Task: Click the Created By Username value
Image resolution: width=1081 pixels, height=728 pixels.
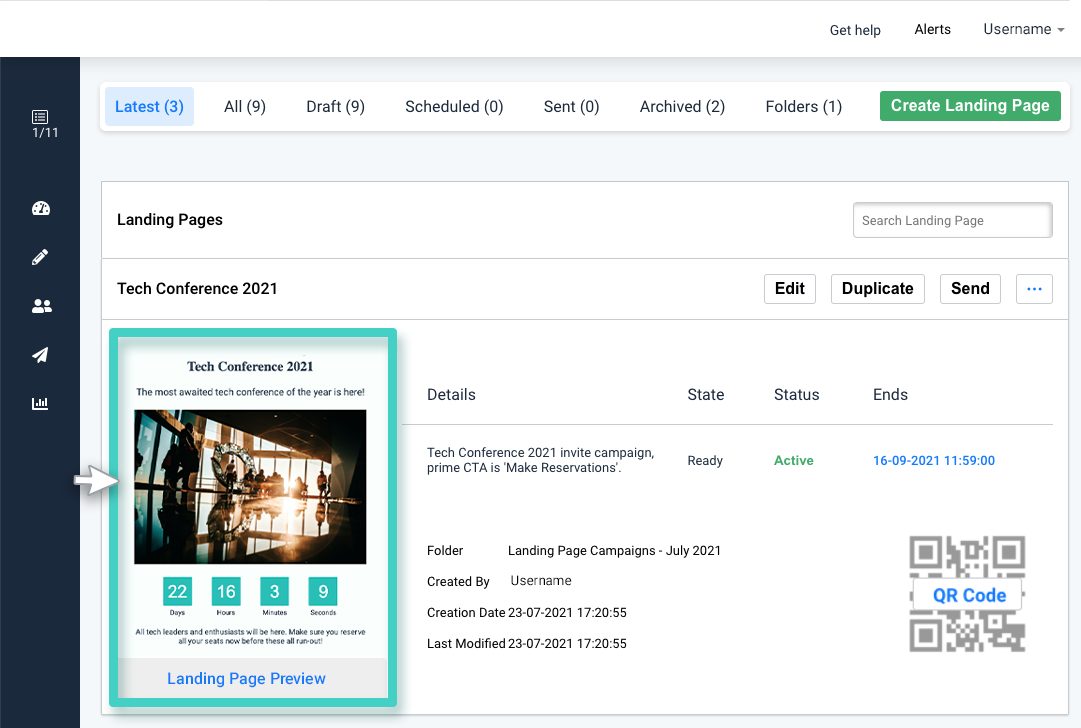Action: 540,581
